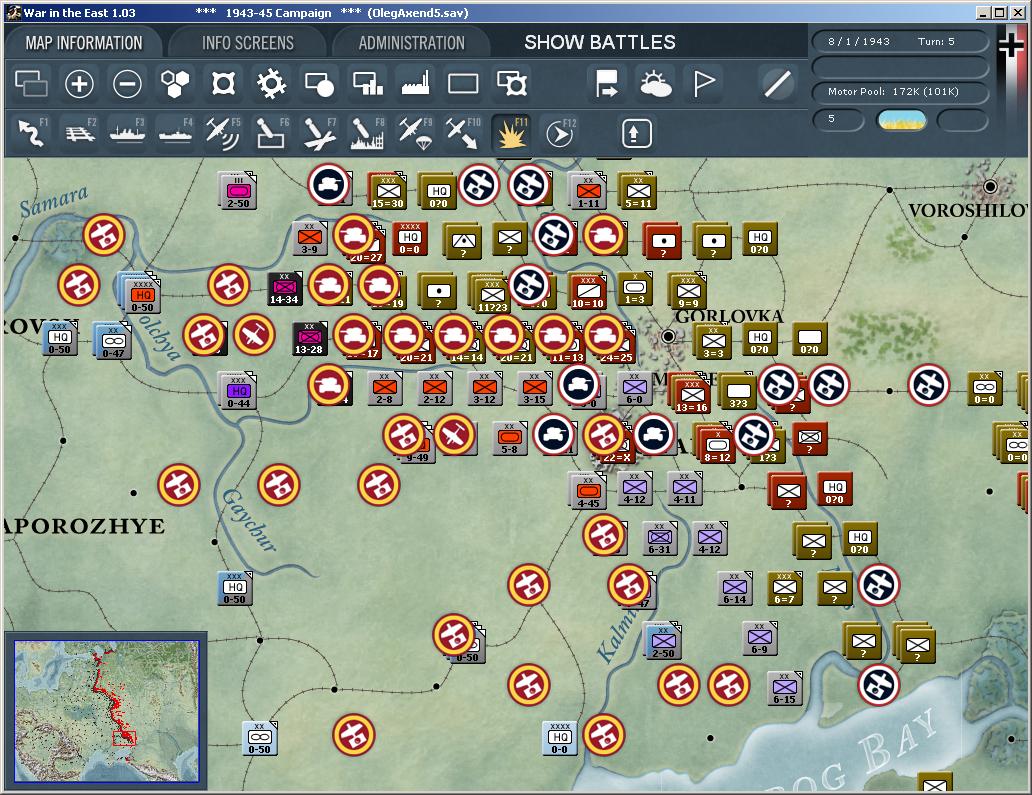Click the unit counter with bar chart icon
Image resolution: width=1032 pixels, height=795 pixels.
point(367,84)
